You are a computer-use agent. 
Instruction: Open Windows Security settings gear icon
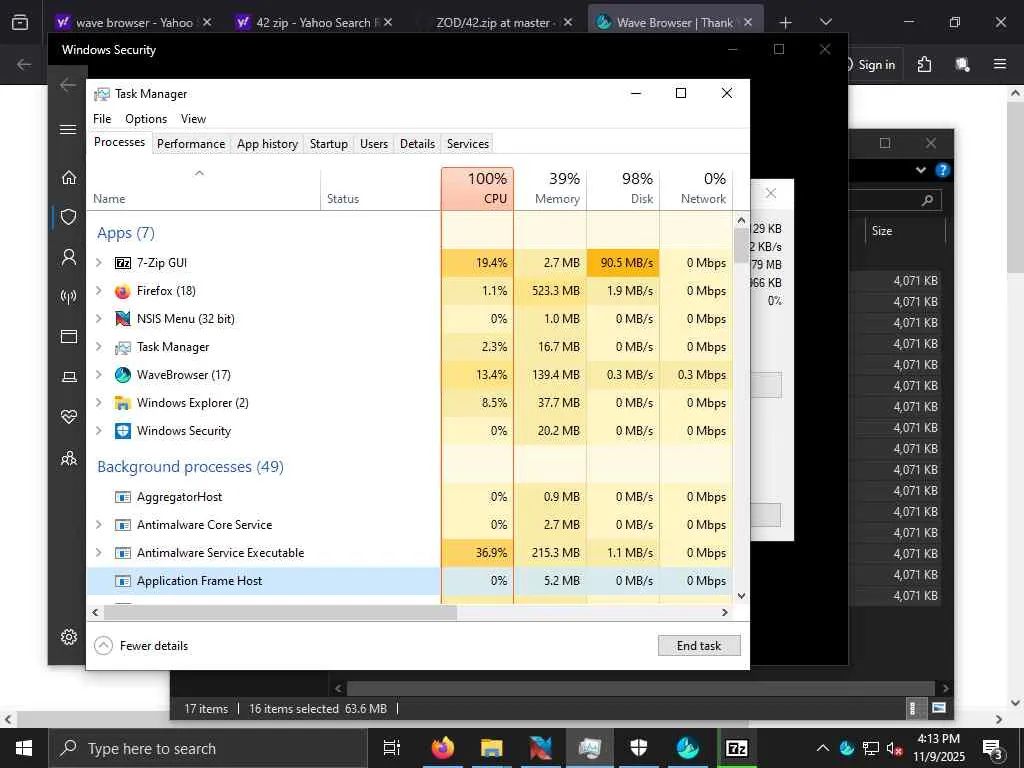[69, 637]
